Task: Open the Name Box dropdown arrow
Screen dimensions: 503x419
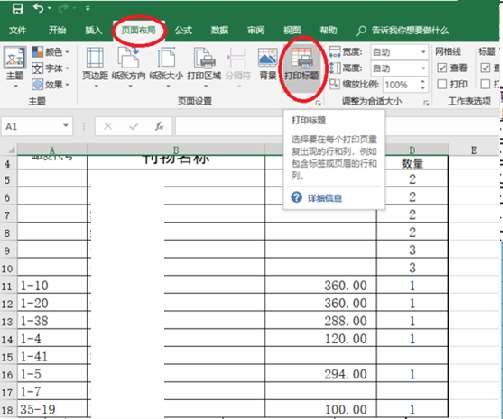Action: tap(66, 126)
